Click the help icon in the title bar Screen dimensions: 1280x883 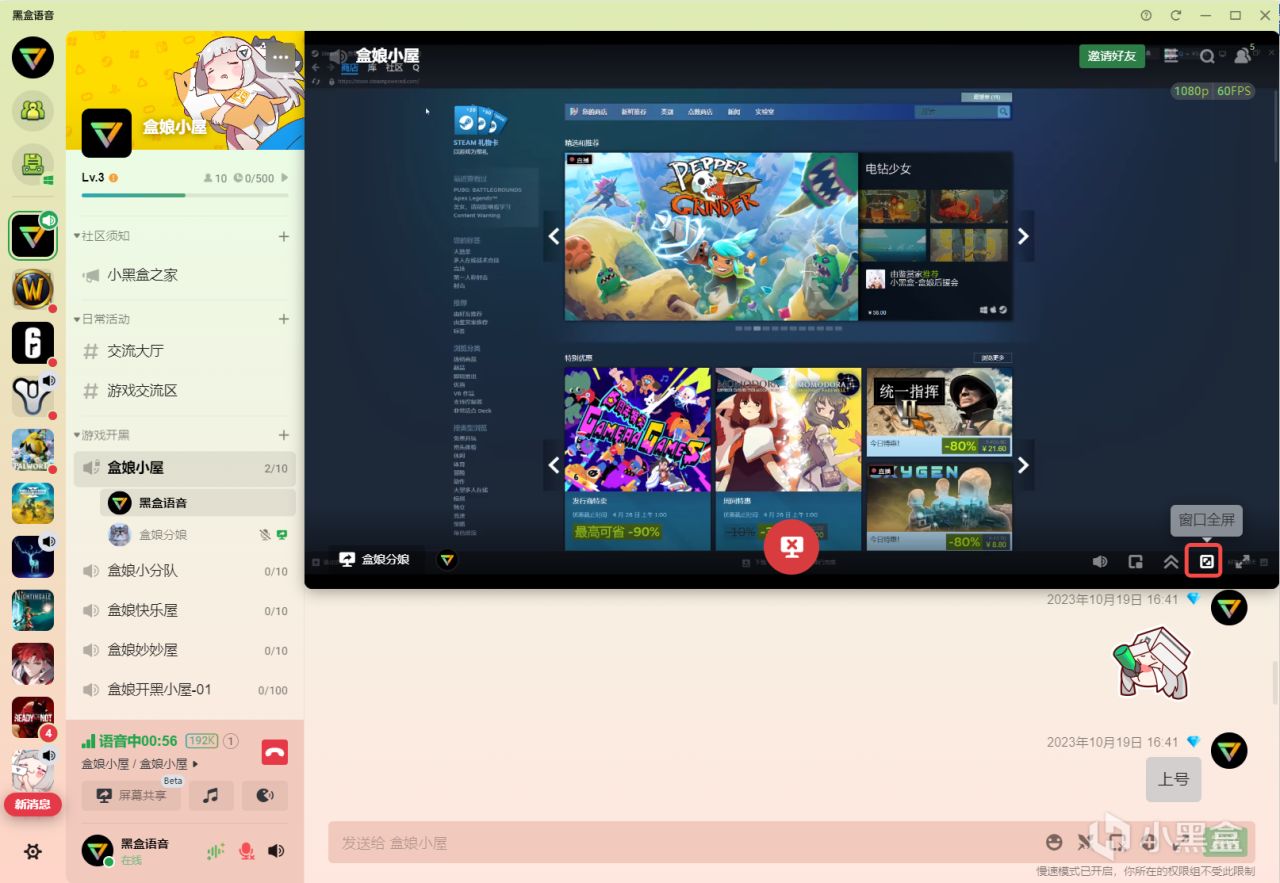pyautogui.click(x=1146, y=15)
